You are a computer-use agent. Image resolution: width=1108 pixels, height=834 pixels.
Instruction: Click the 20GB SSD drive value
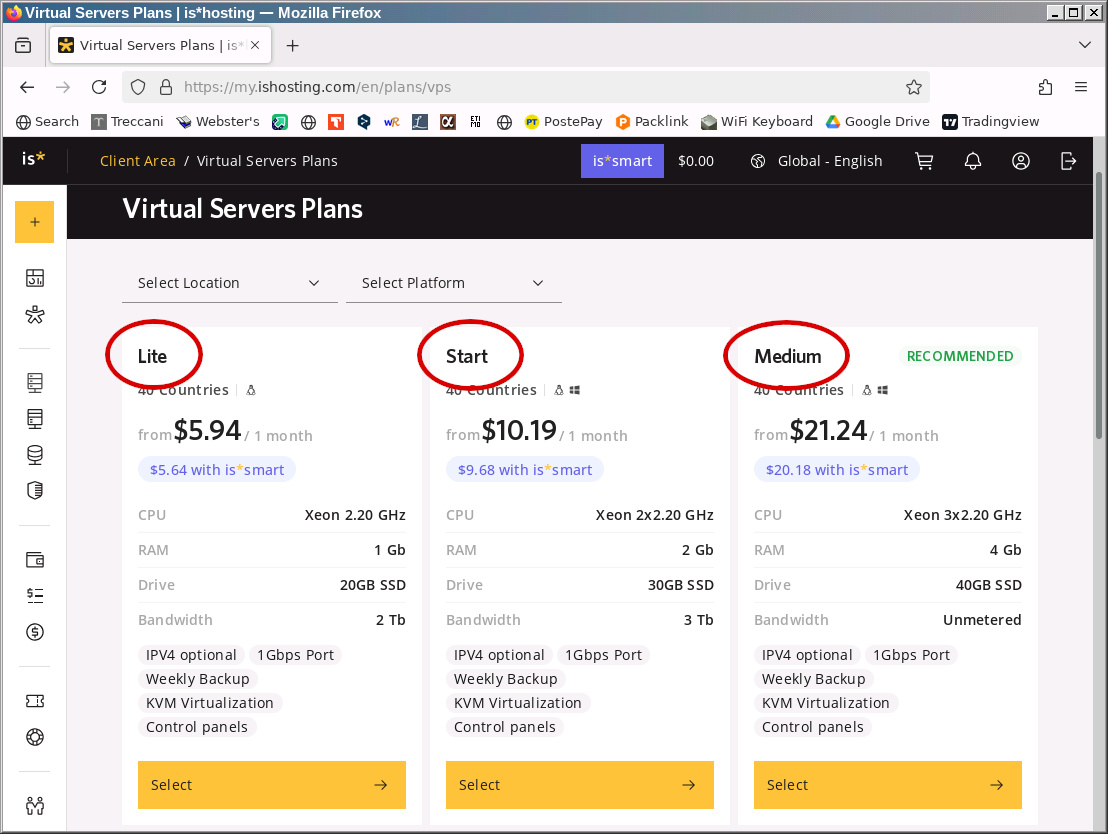coord(373,585)
